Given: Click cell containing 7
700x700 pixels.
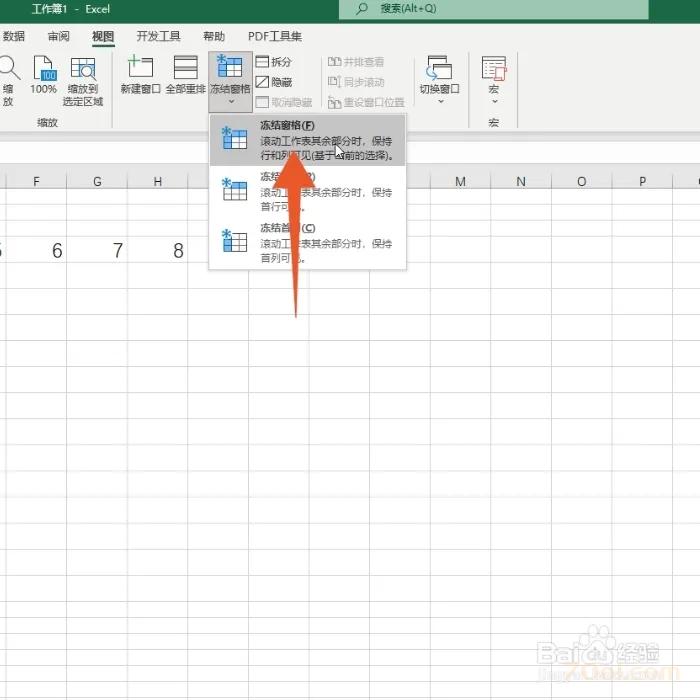Looking at the screenshot, I should coord(97,250).
